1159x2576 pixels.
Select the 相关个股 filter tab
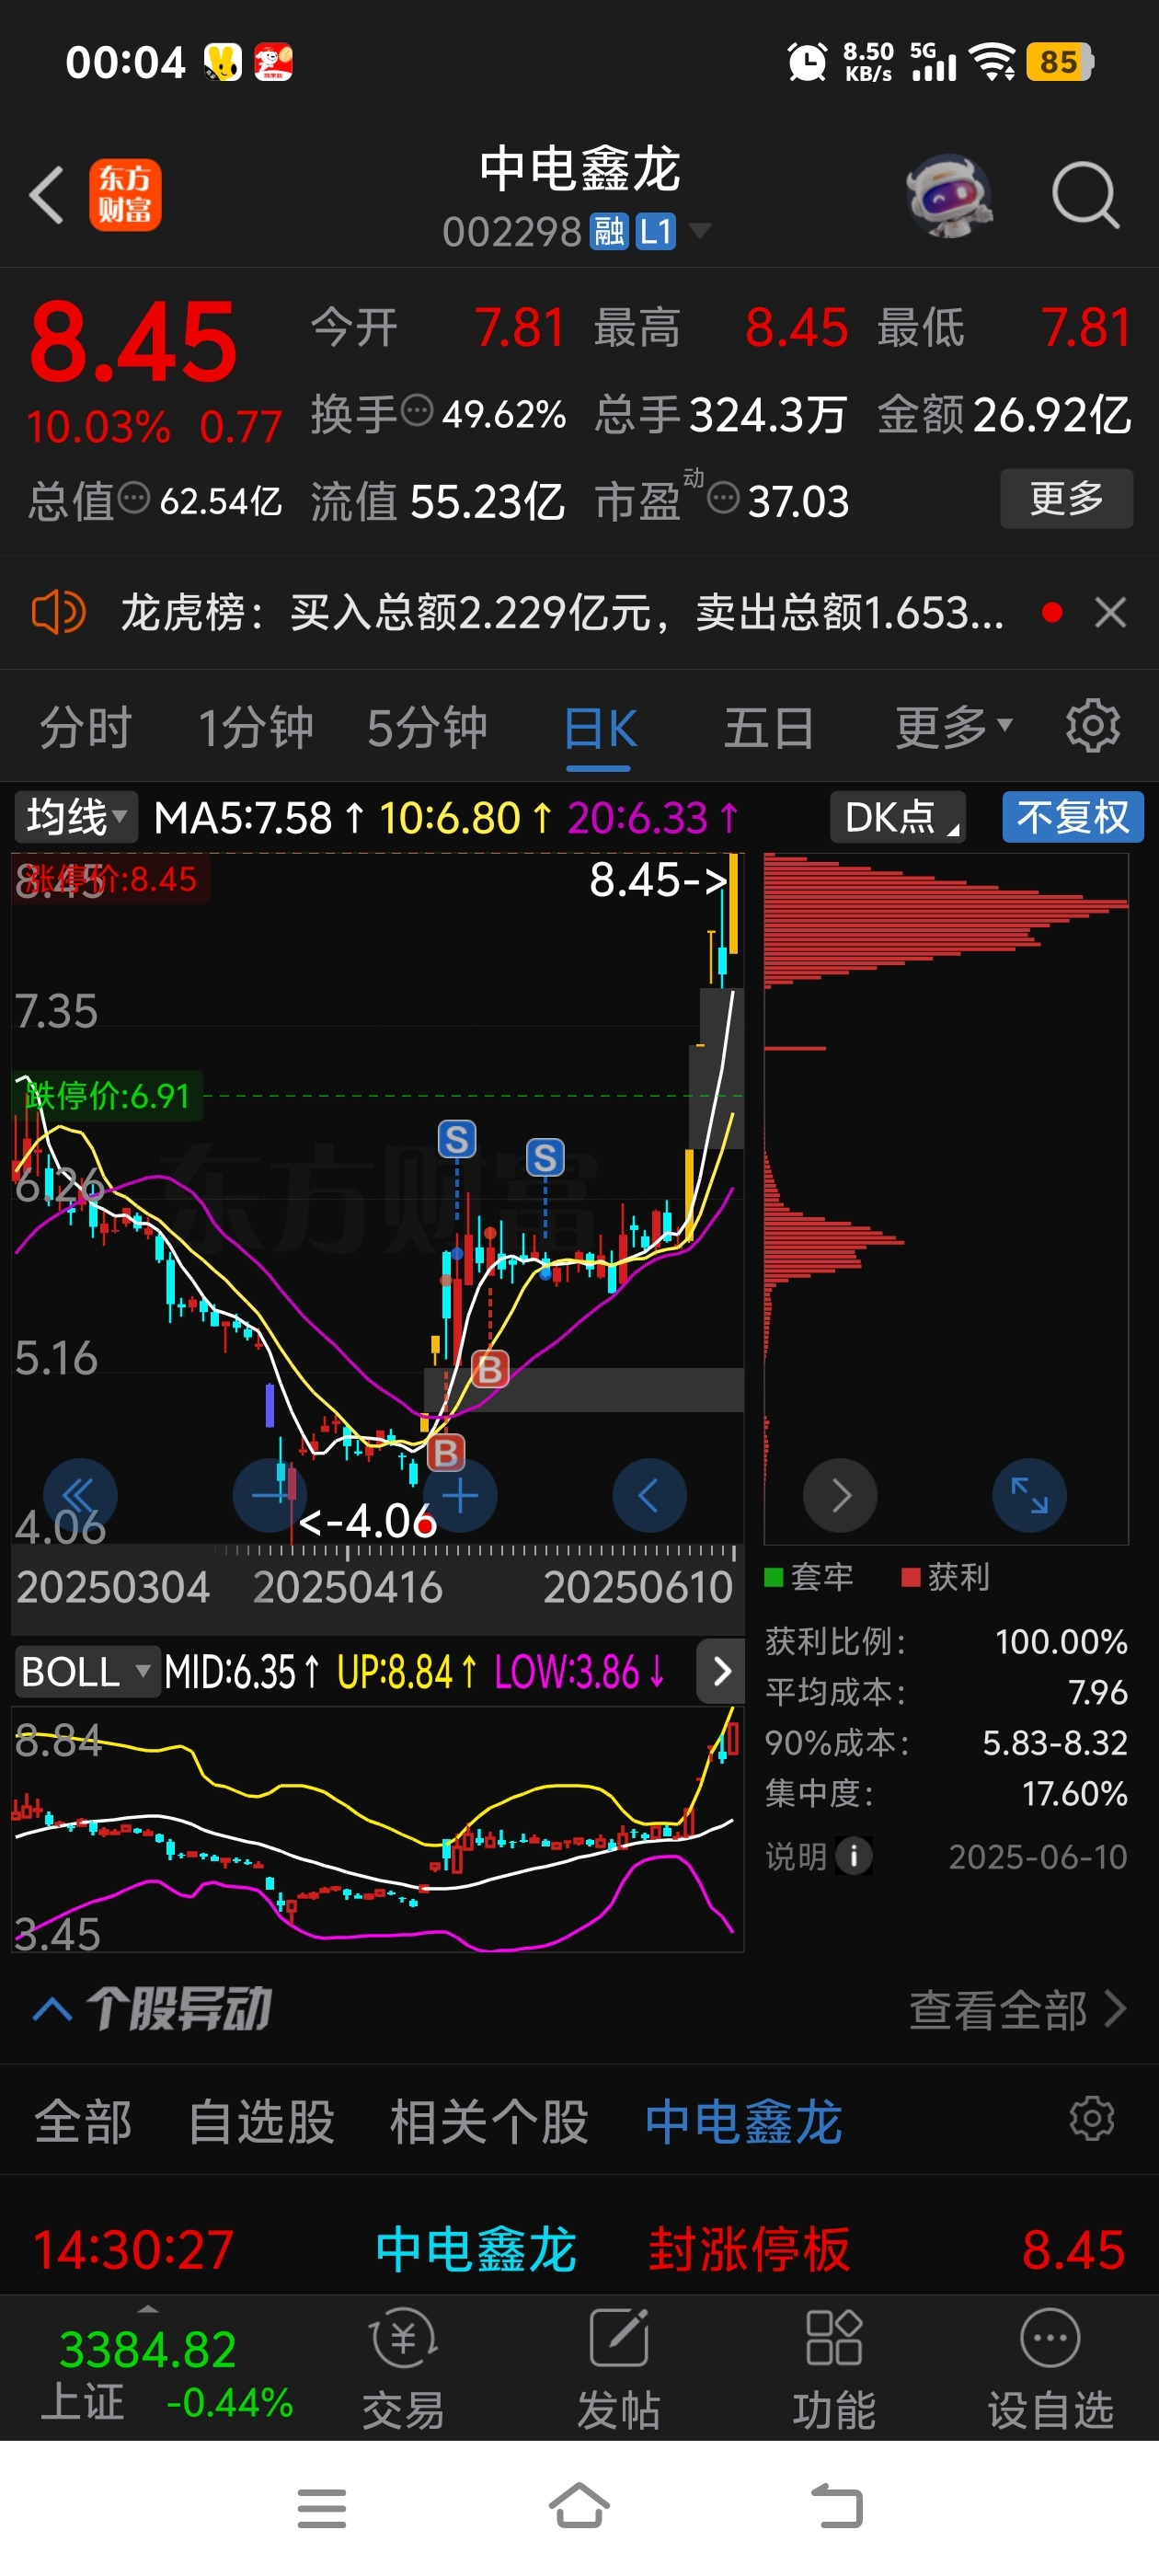(489, 2121)
